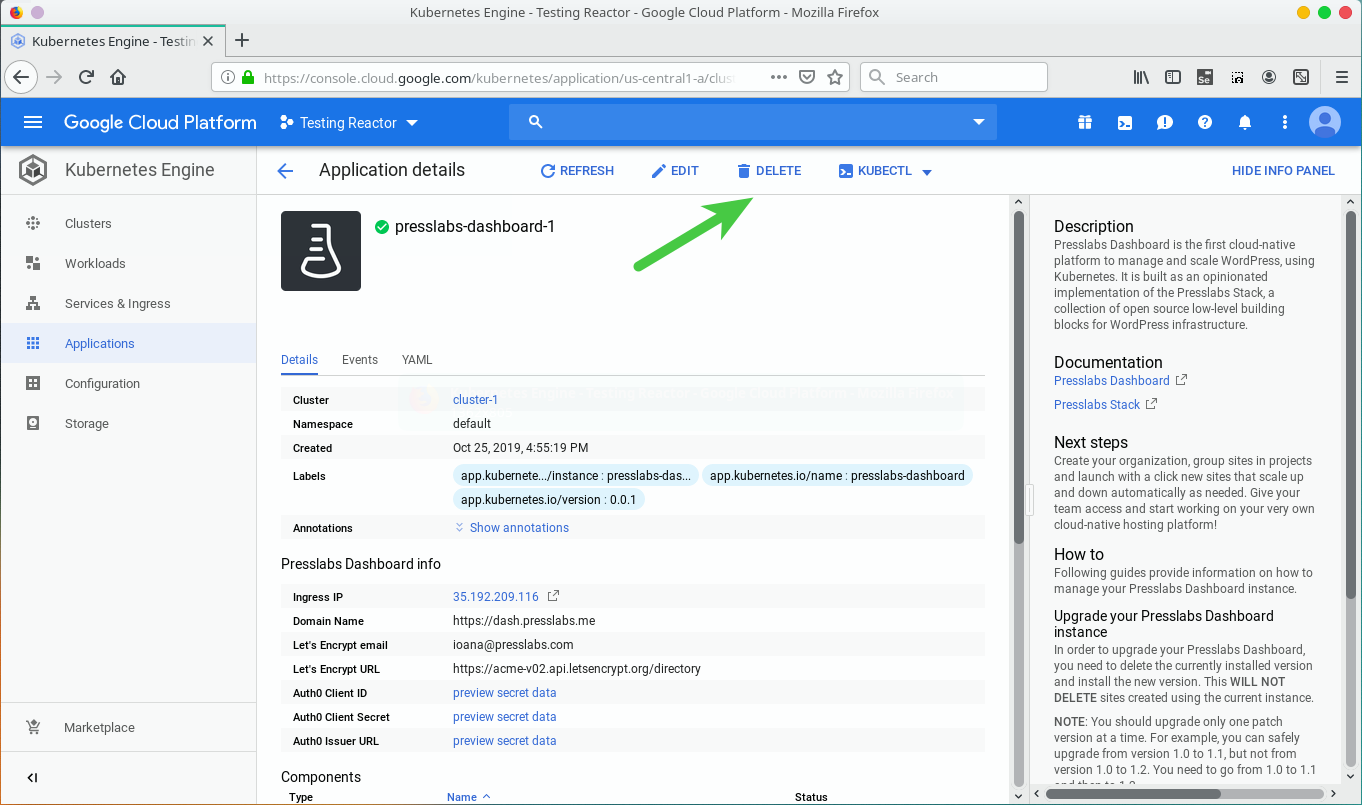
Task: Expand the KUBECTL dropdown arrow
Action: pos(927,172)
